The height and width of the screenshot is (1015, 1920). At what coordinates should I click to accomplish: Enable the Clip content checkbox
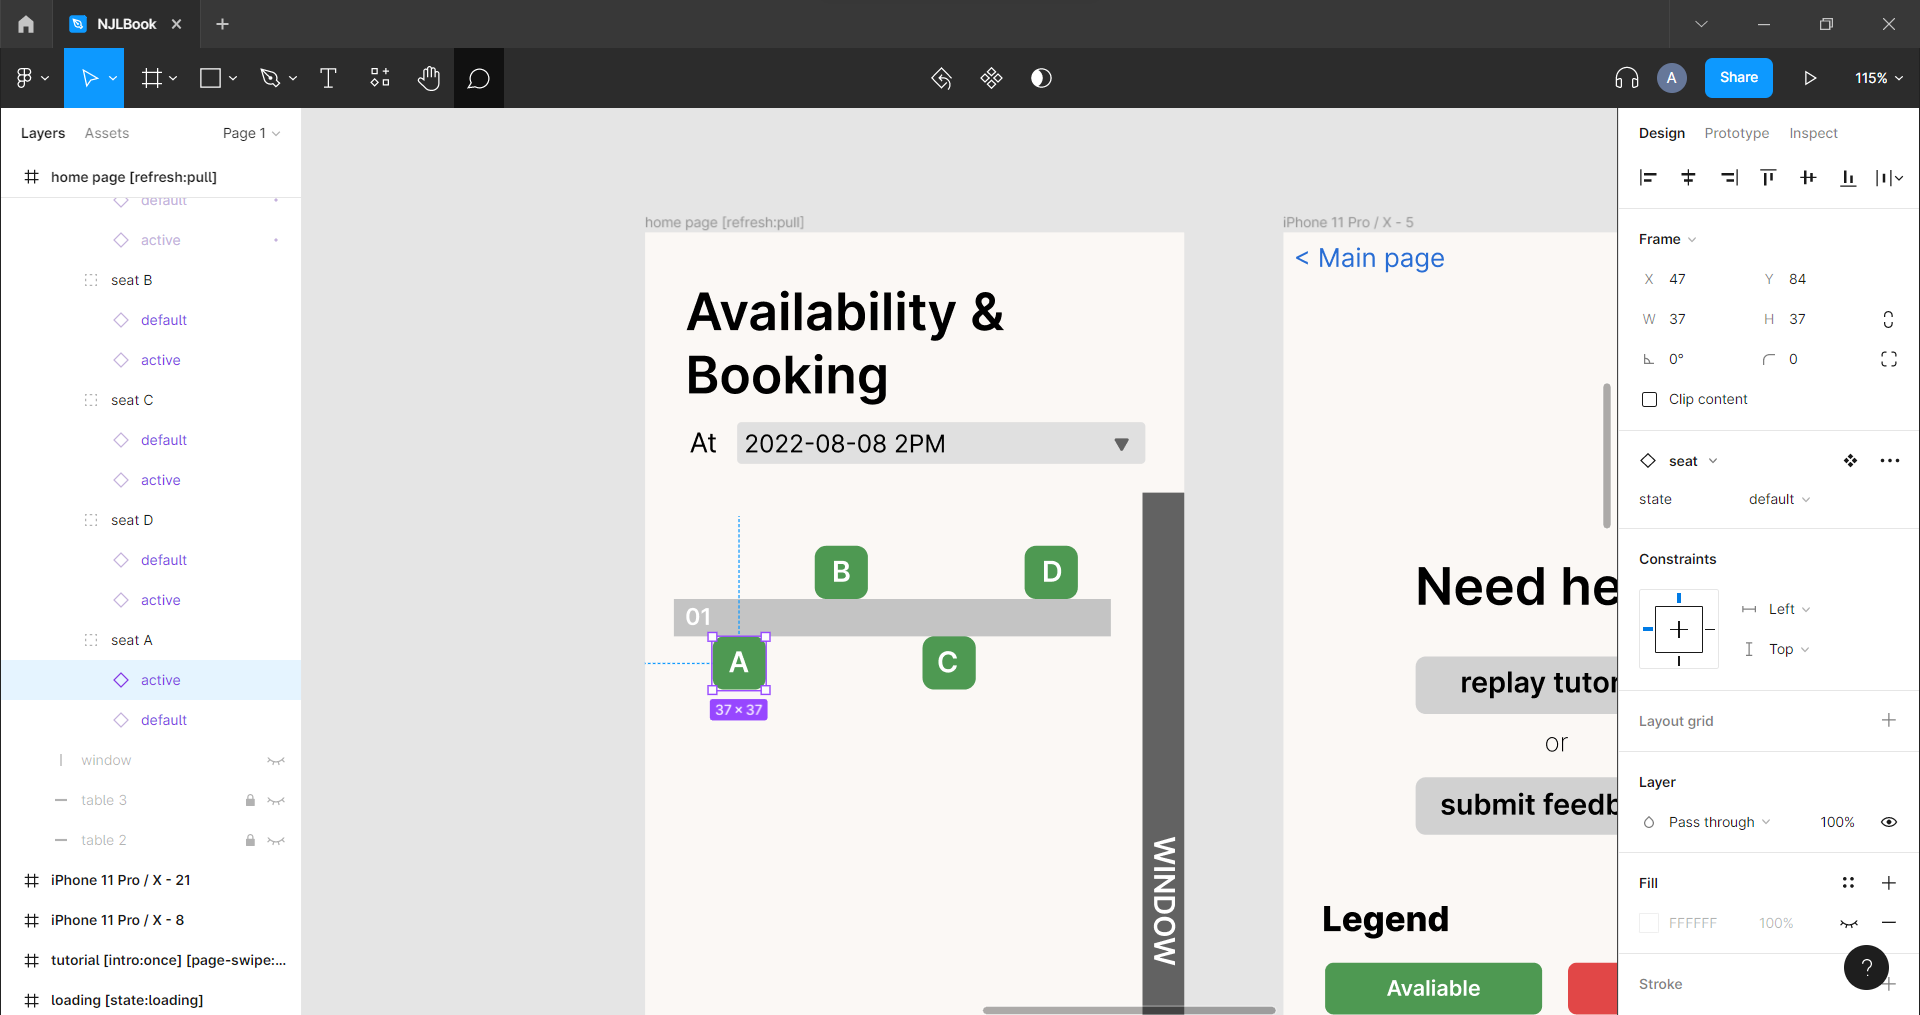(x=1650, y=400)
